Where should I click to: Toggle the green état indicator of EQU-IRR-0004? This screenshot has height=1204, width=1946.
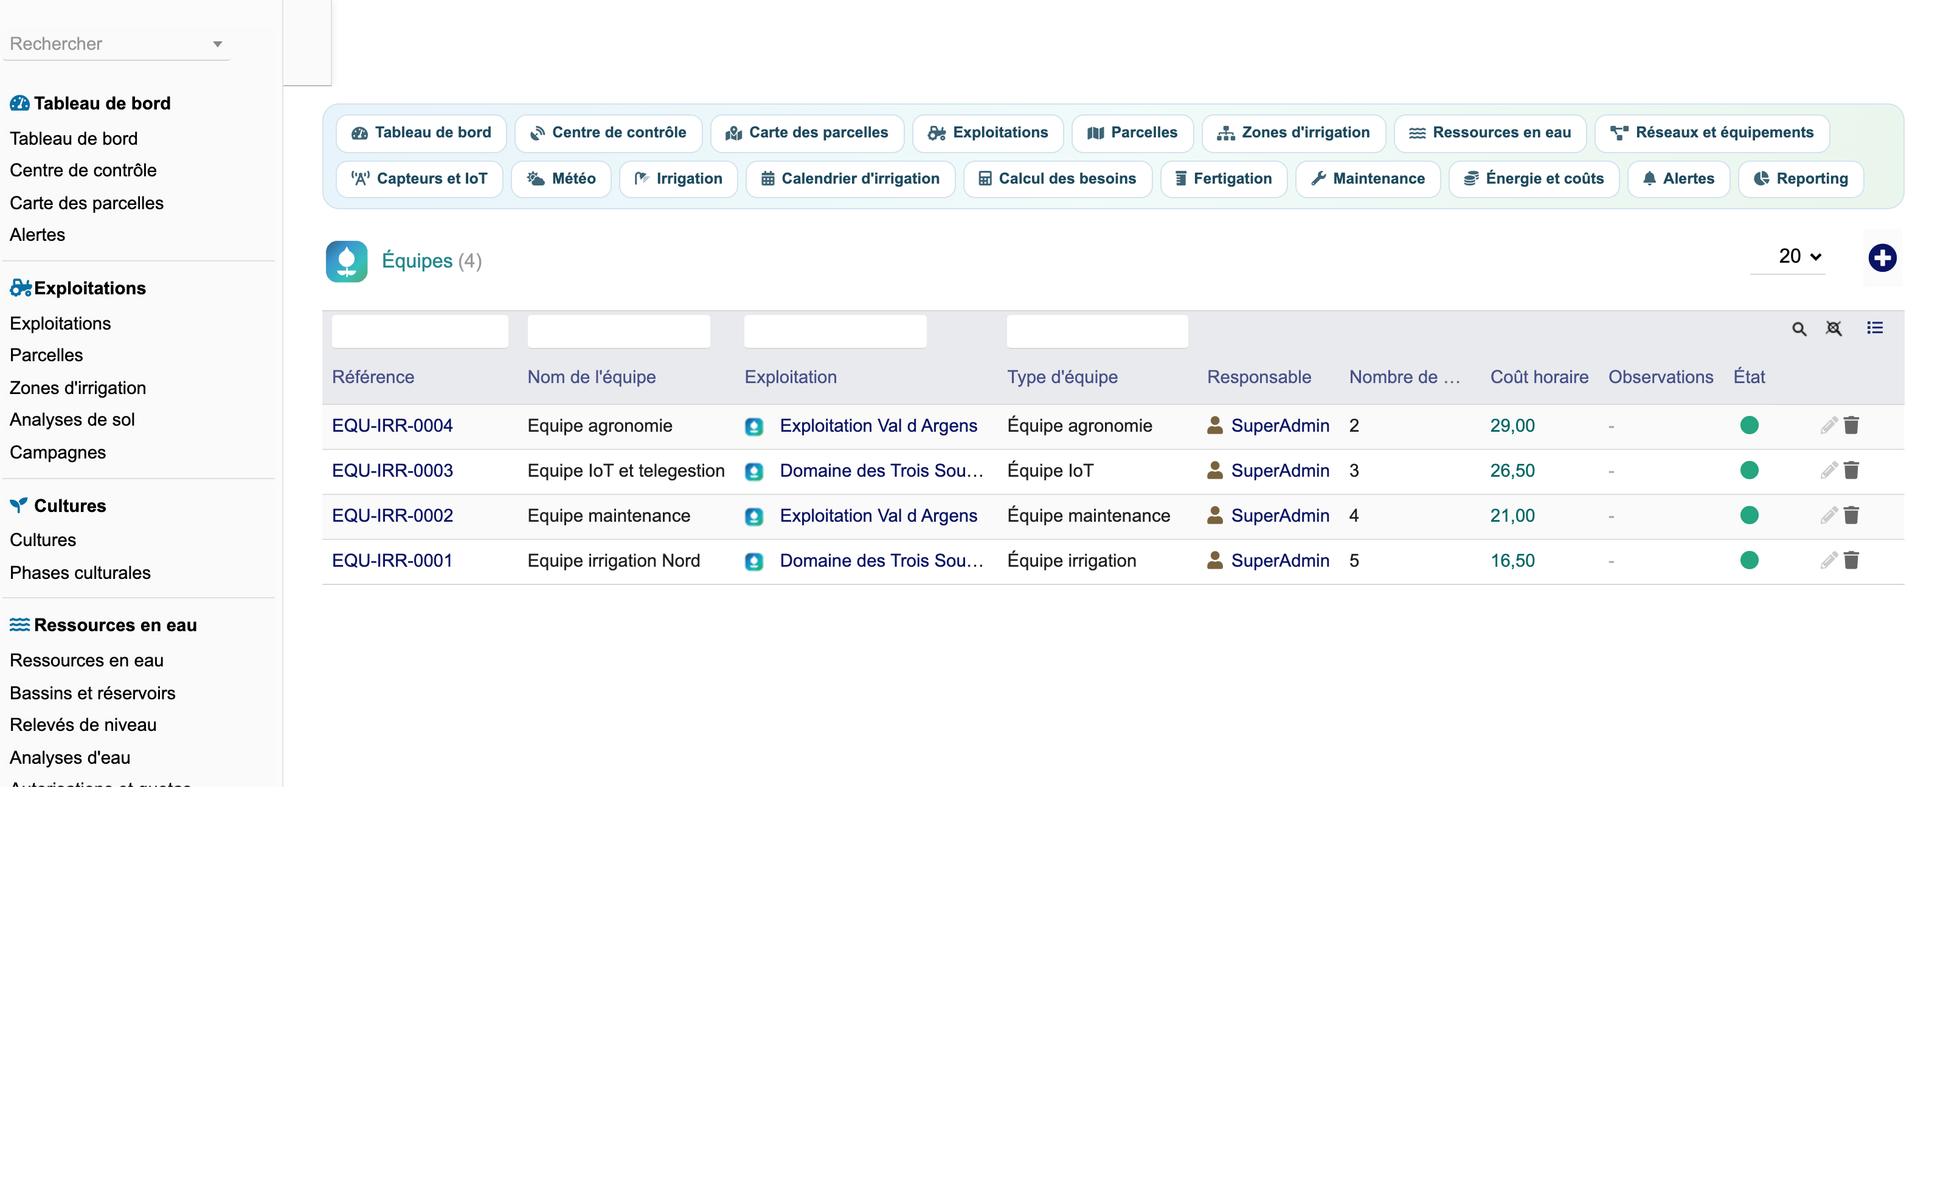[1749, 425]
